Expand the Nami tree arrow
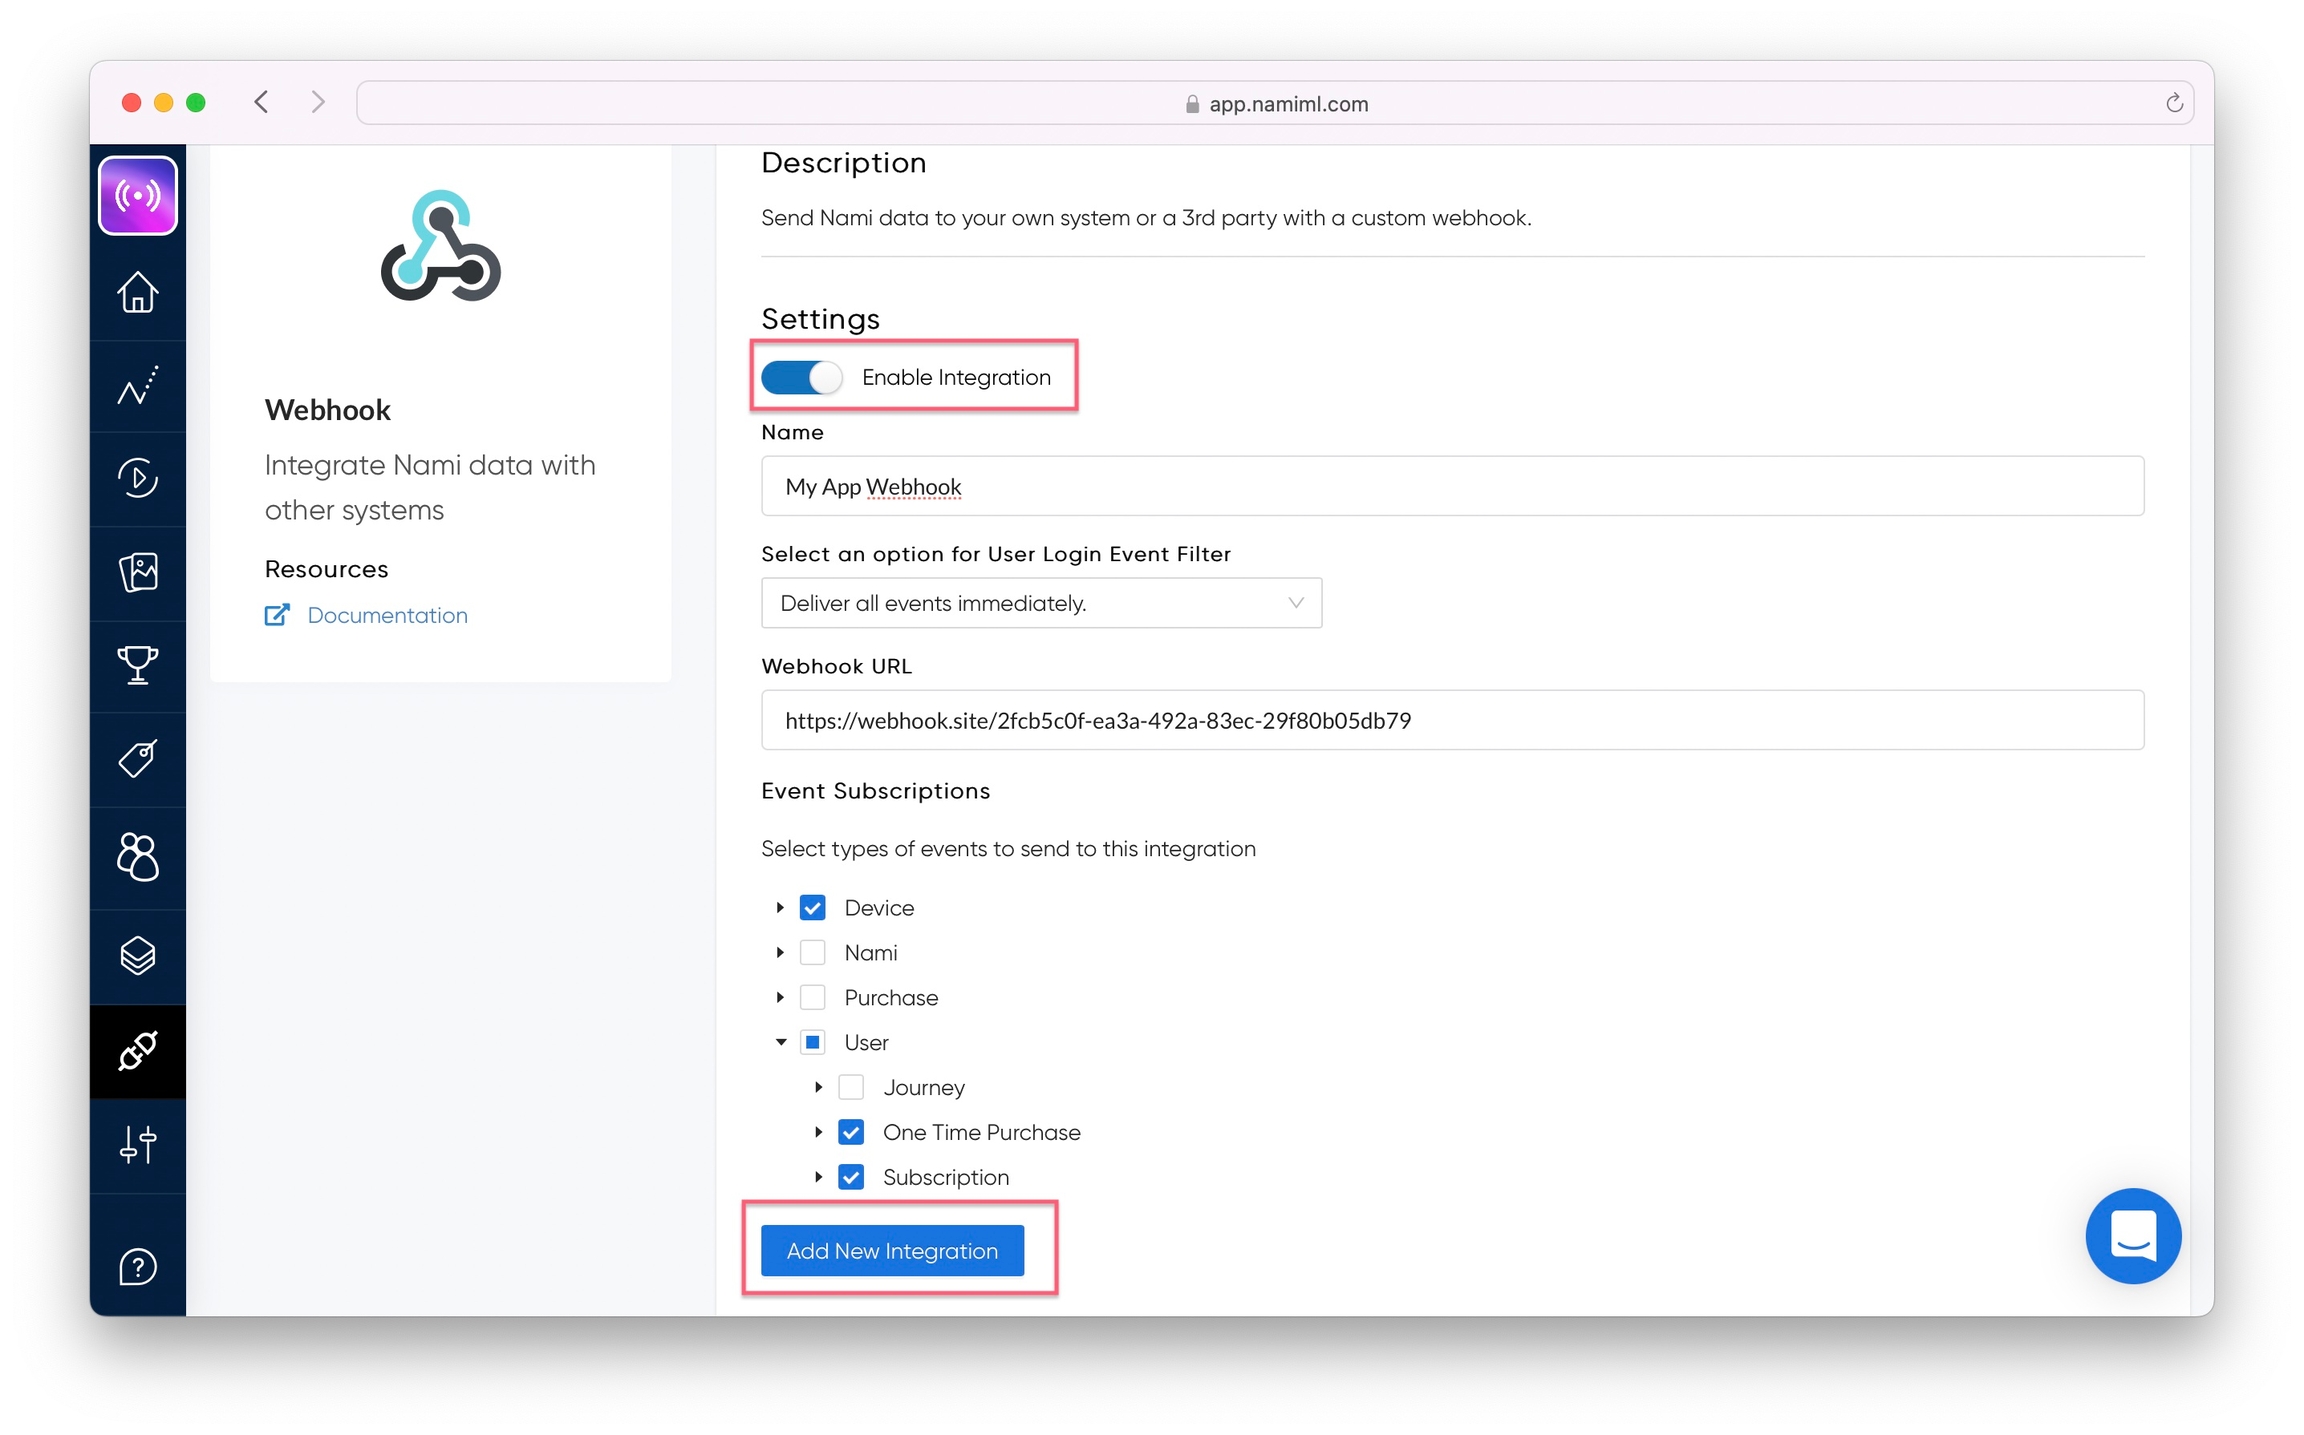Screen dimensions: 2304x1435 tap(780, 953)
